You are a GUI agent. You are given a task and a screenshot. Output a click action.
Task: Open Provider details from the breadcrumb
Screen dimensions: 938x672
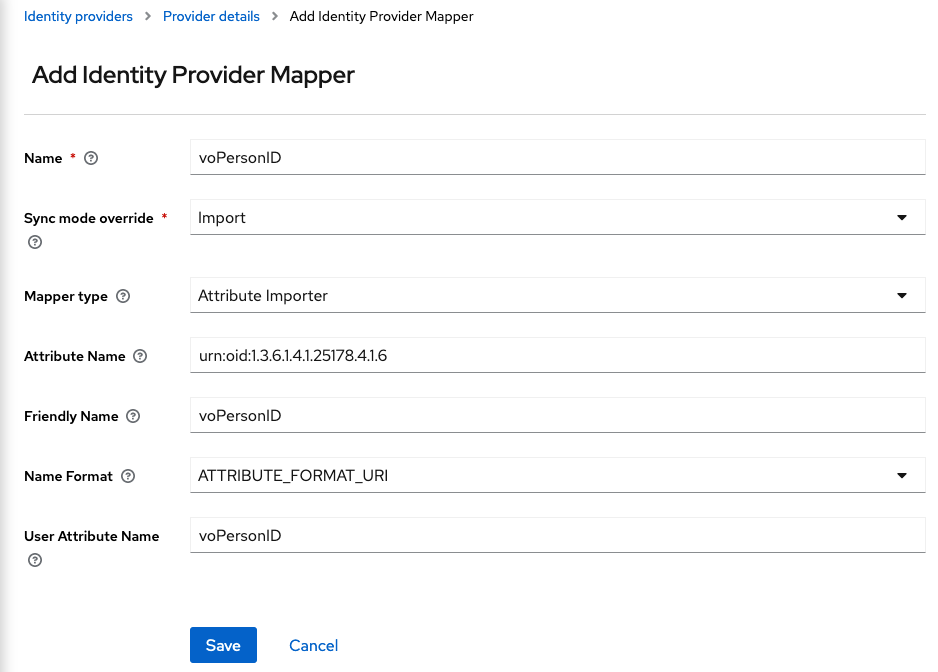211,16
